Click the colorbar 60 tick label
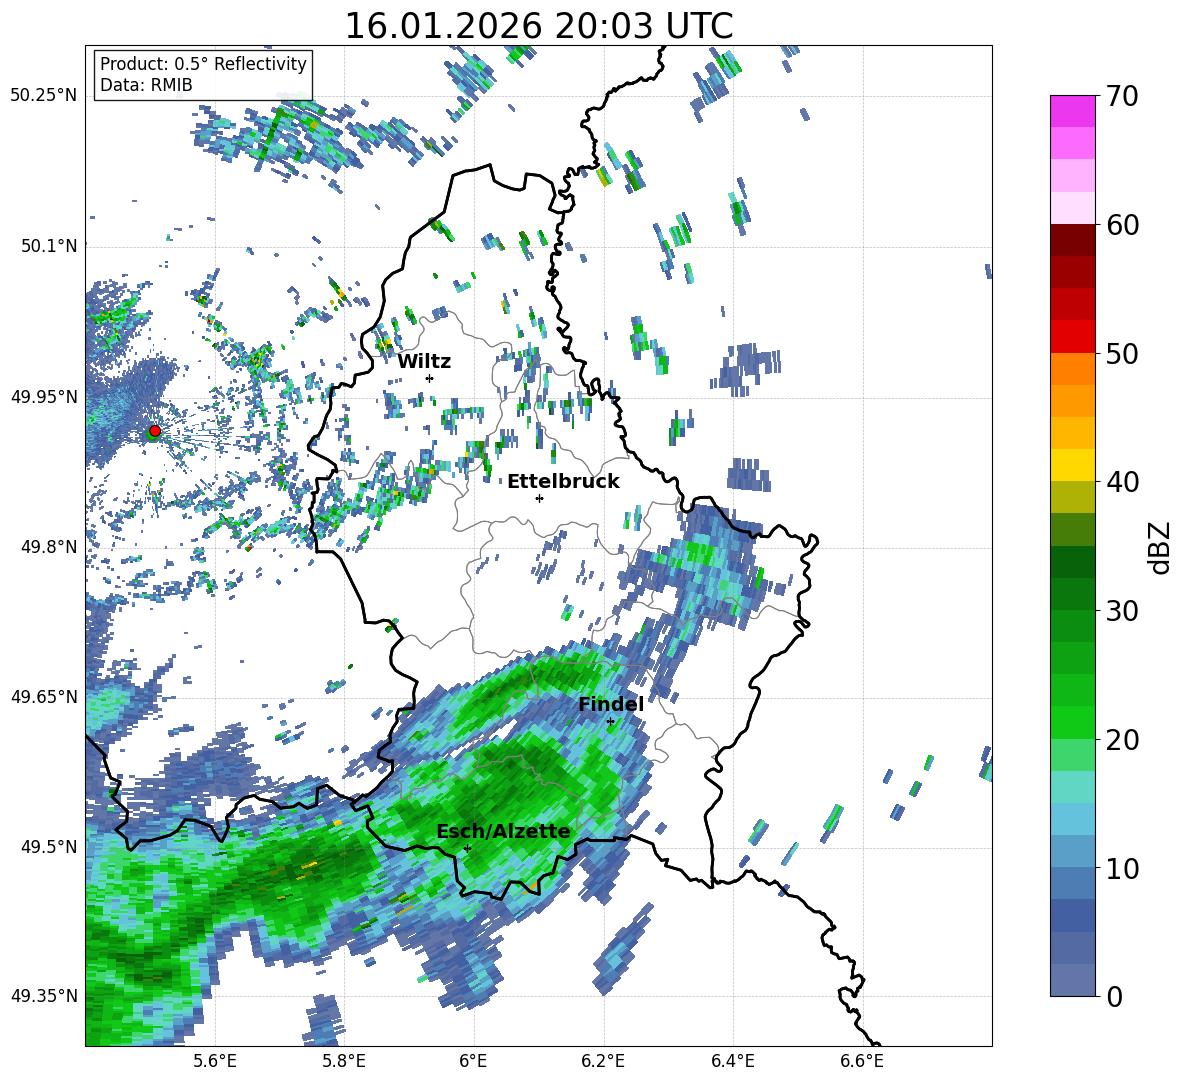 (x=1122, y=225)
